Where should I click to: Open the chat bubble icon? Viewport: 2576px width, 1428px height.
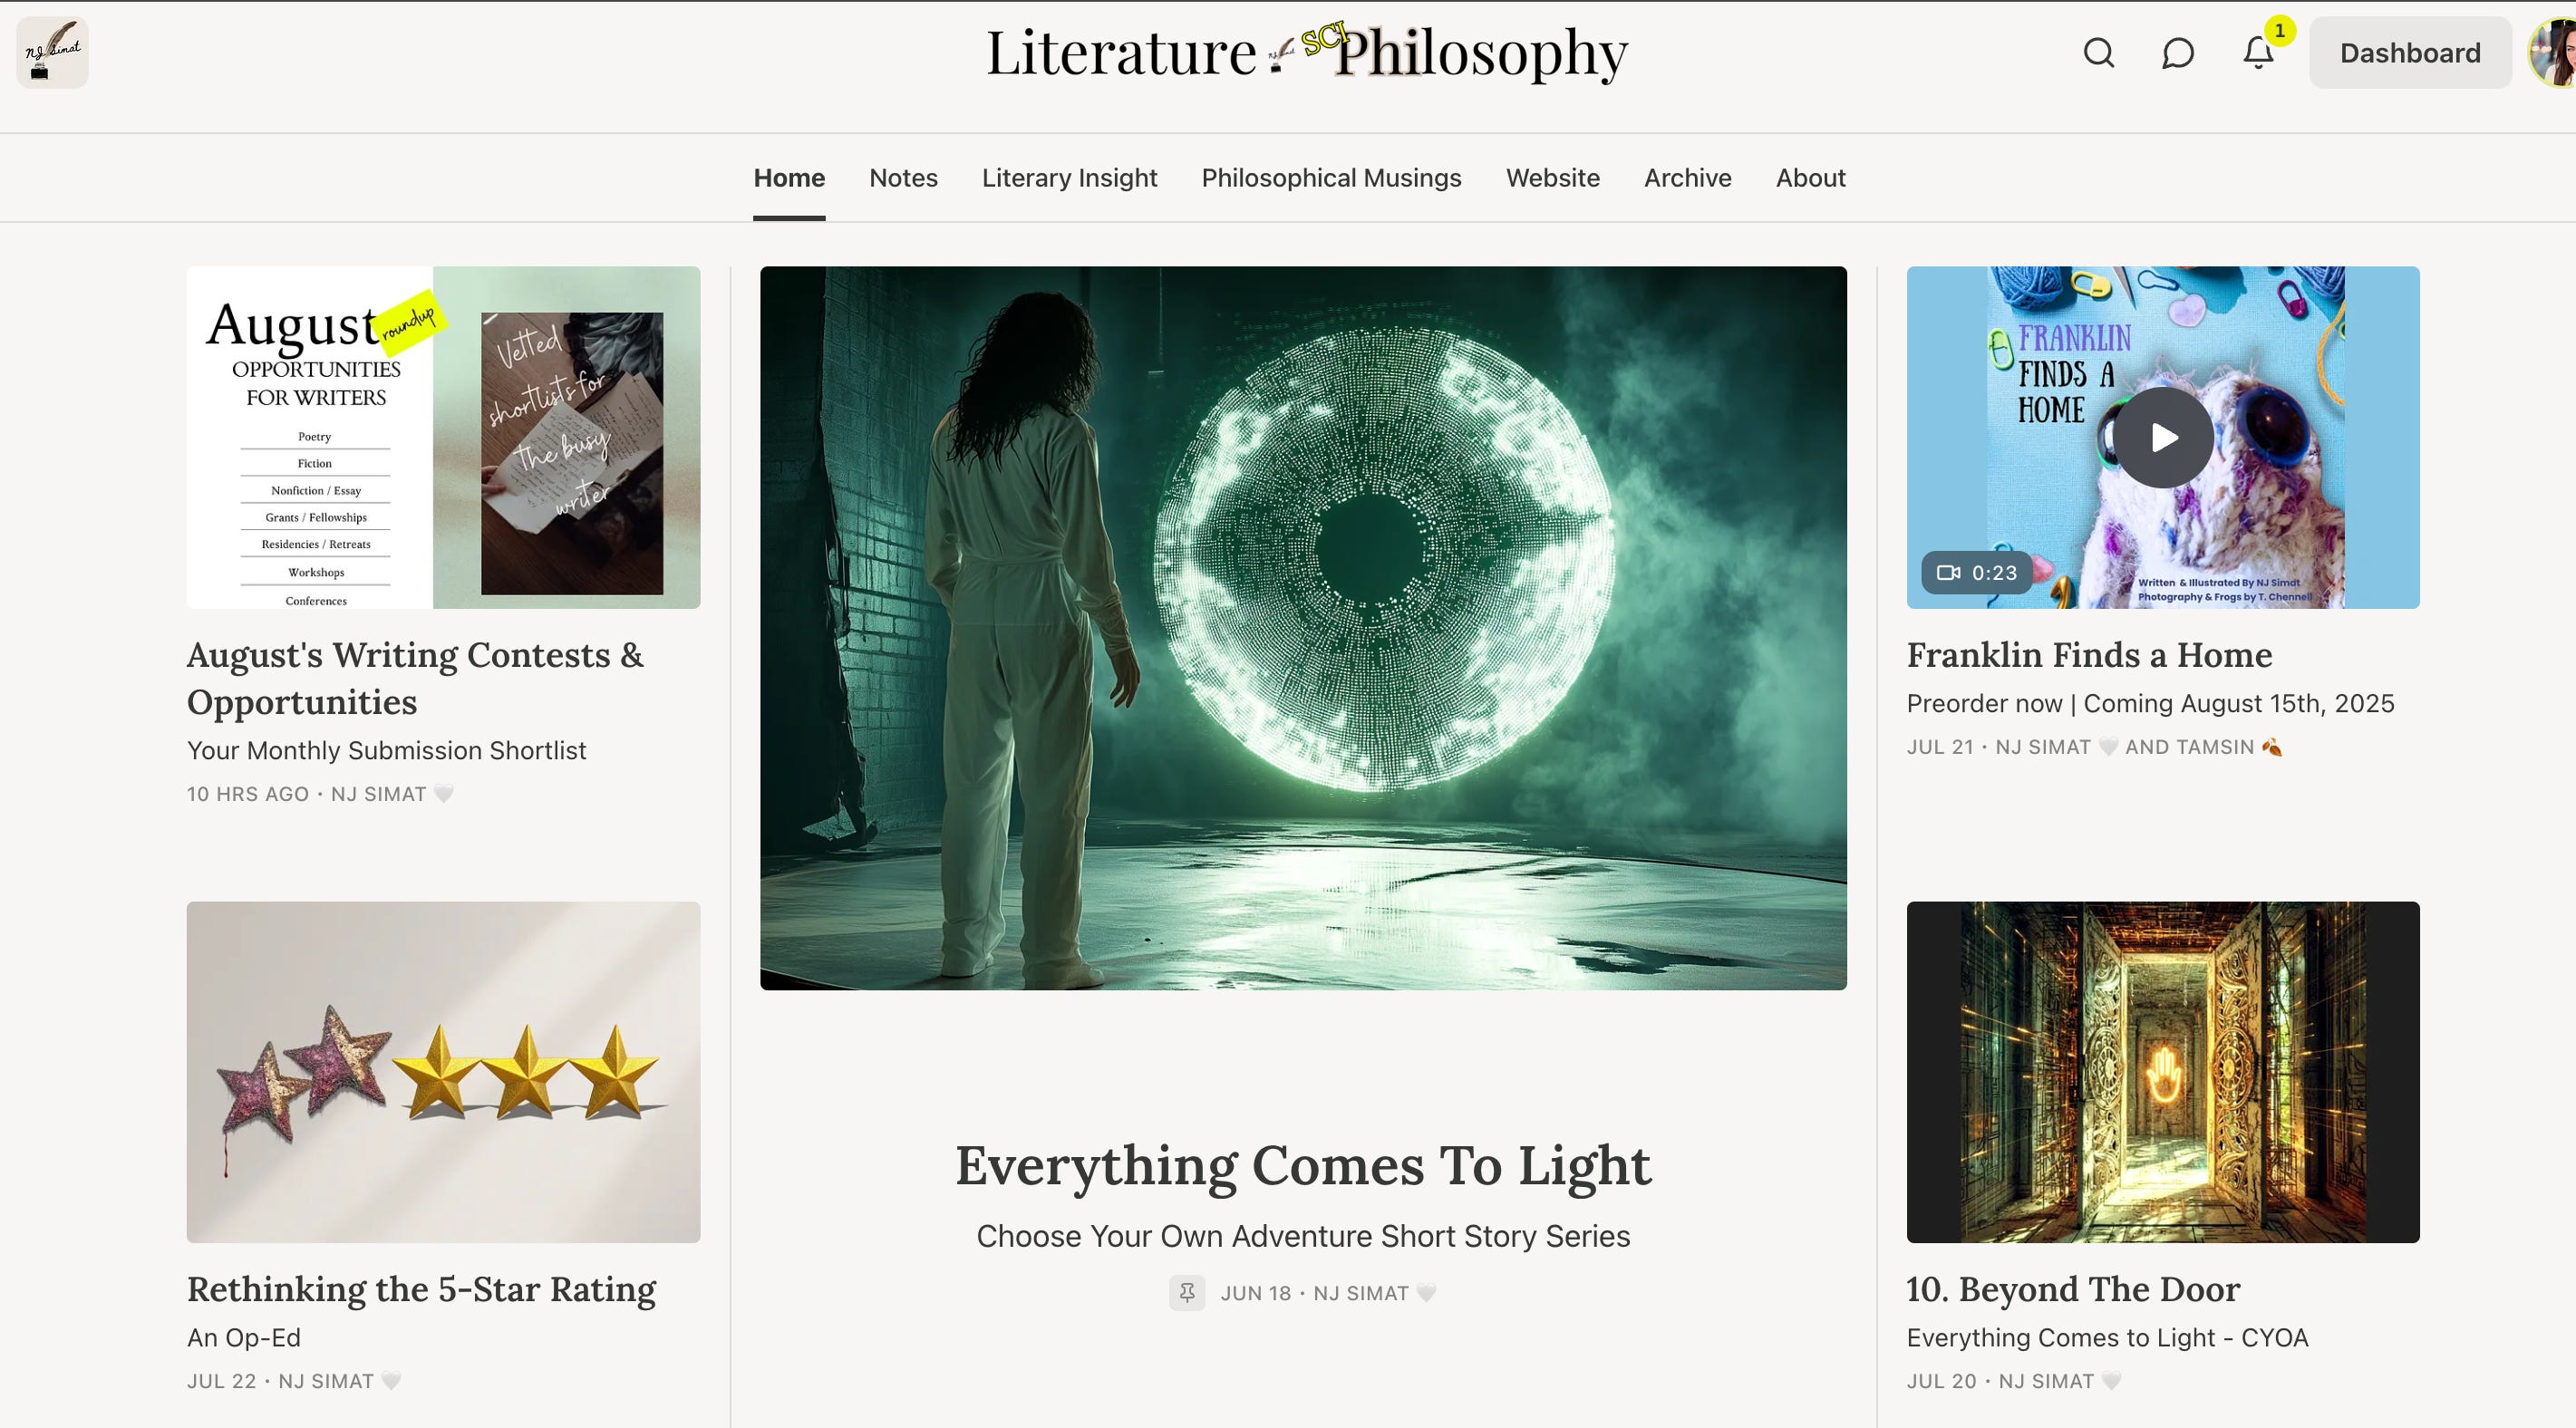click(2178, 53)
